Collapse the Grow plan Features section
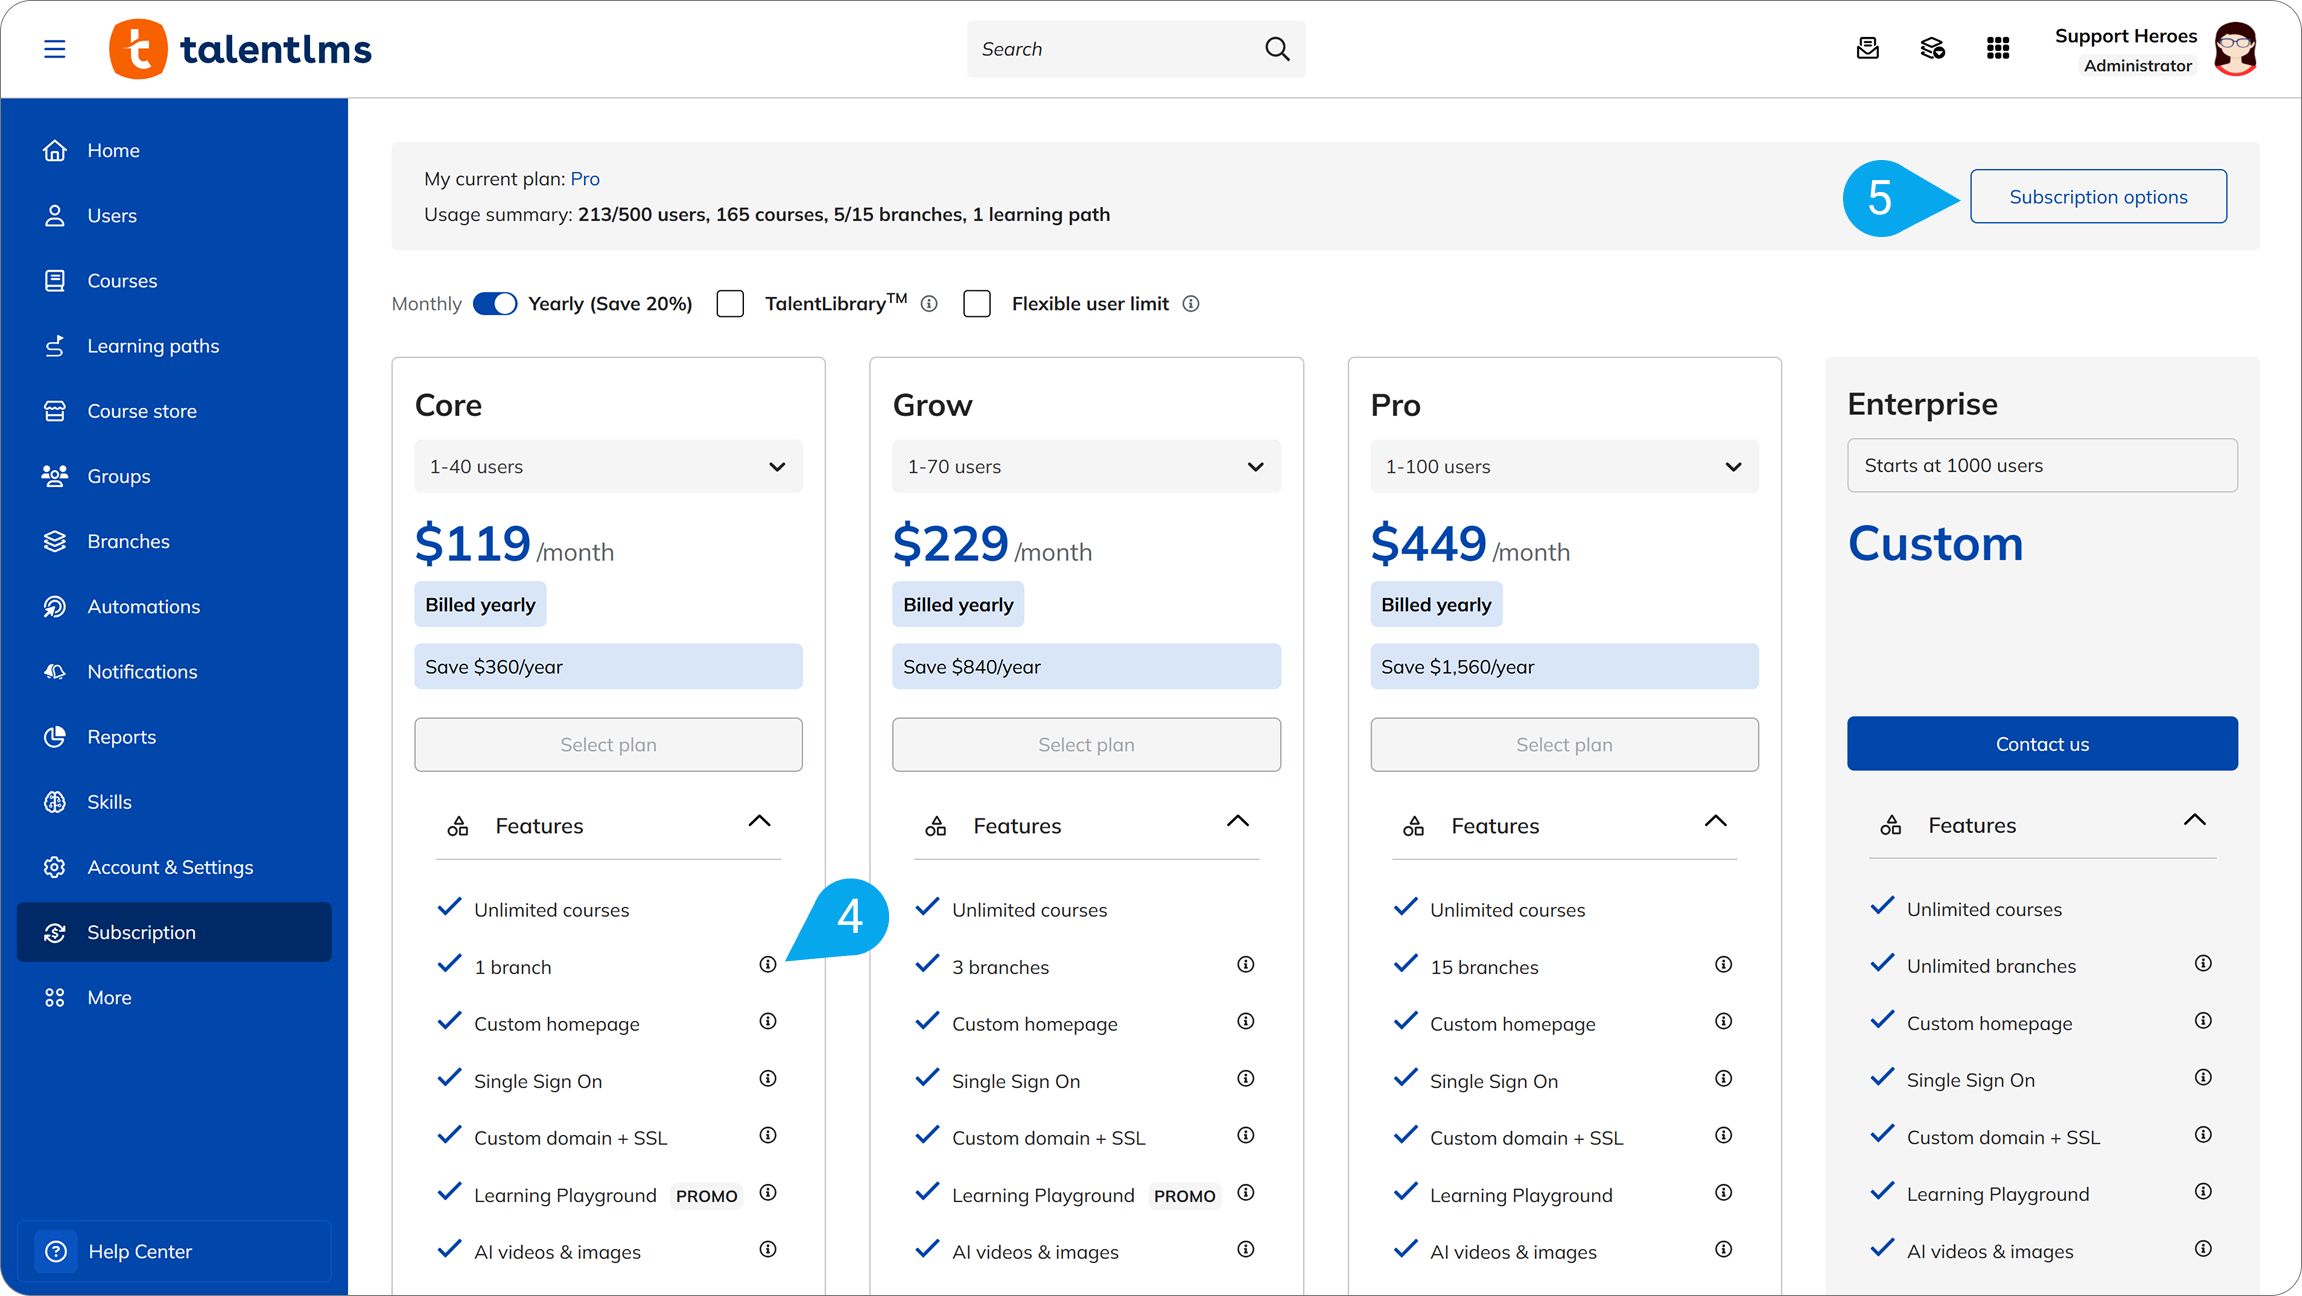 coord(1238,823)
